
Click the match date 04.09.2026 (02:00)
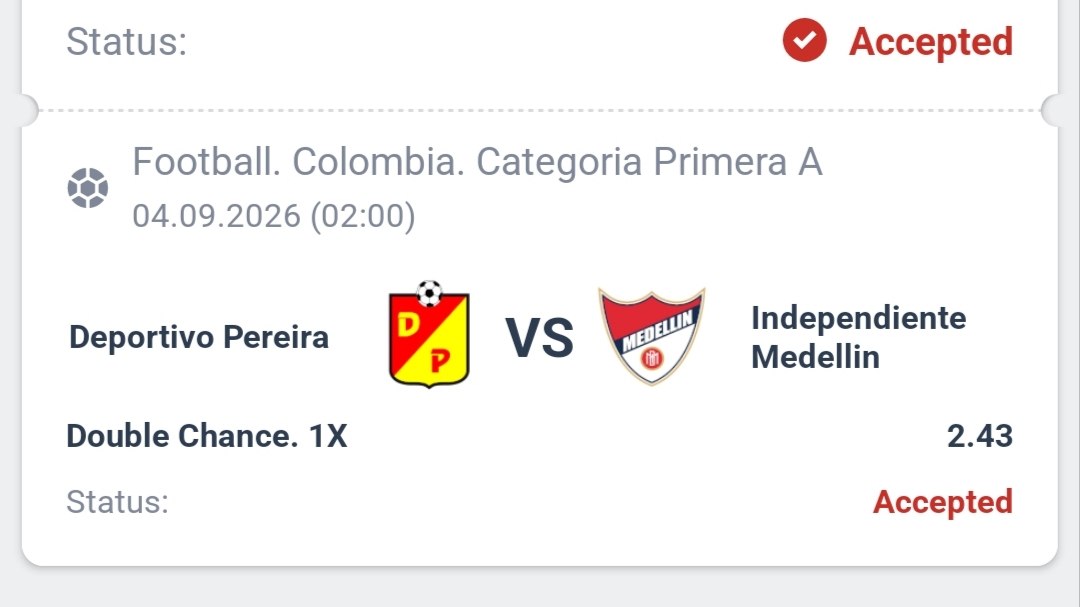pos(273,216)
